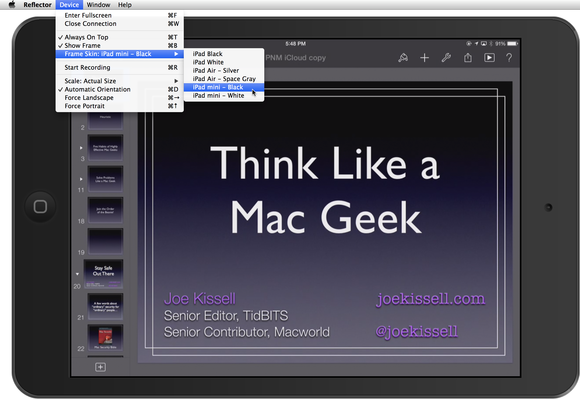Image resolution: width=580 pixels, height=399 pixels.
Task: Select iPad White frame skin
Action: (x=224, y=62)
